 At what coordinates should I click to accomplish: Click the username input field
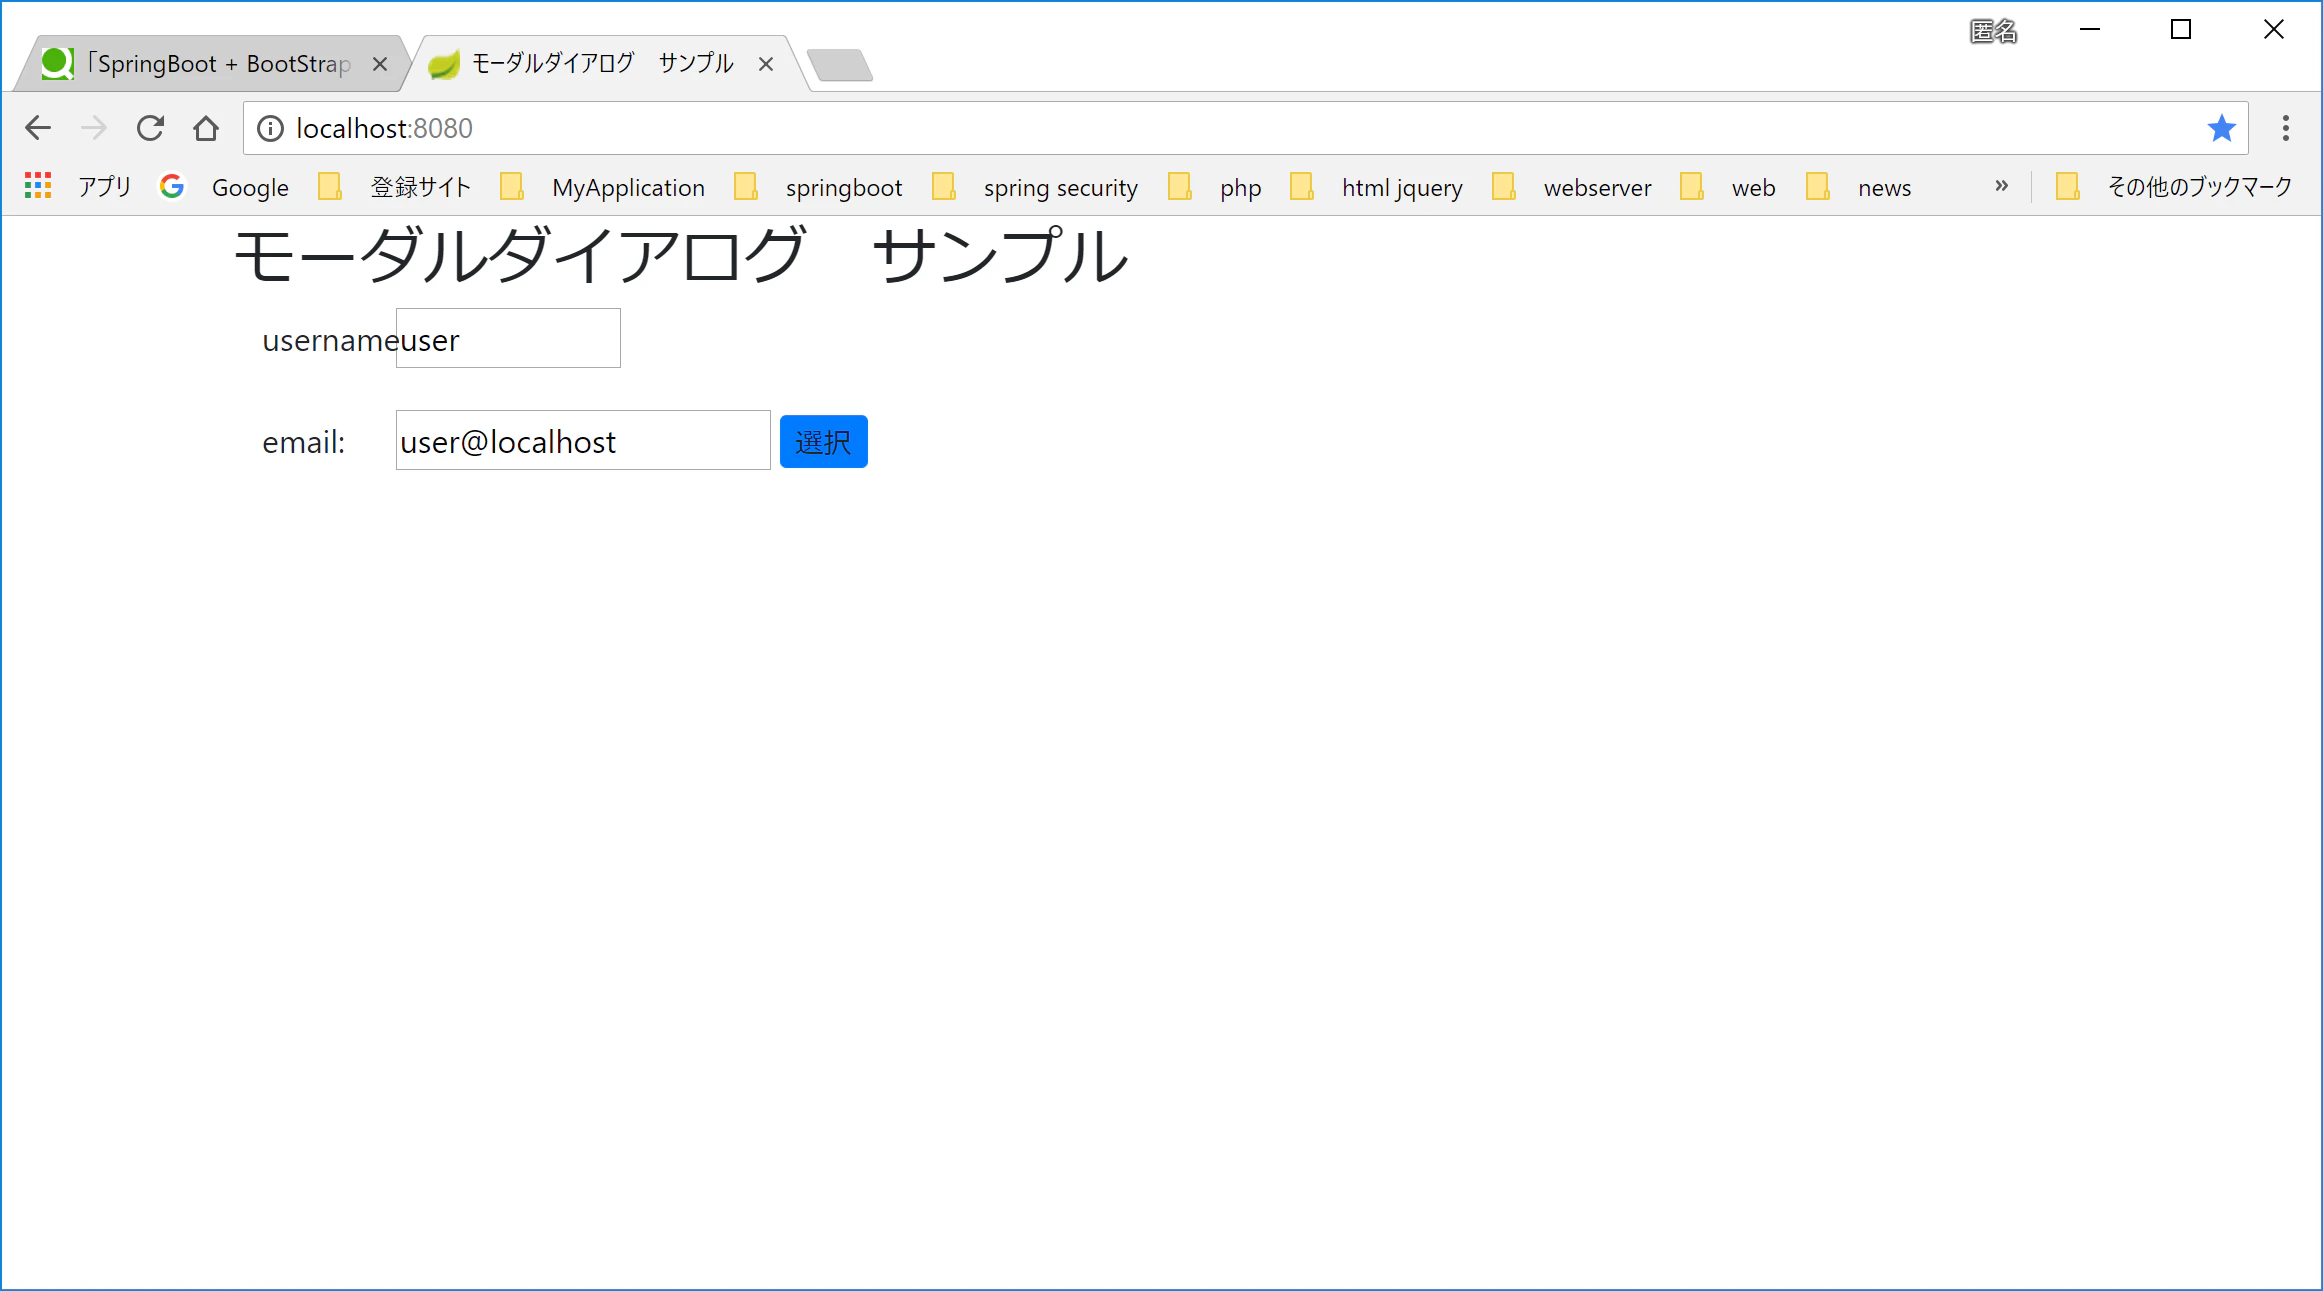click(x=508, y=338)
